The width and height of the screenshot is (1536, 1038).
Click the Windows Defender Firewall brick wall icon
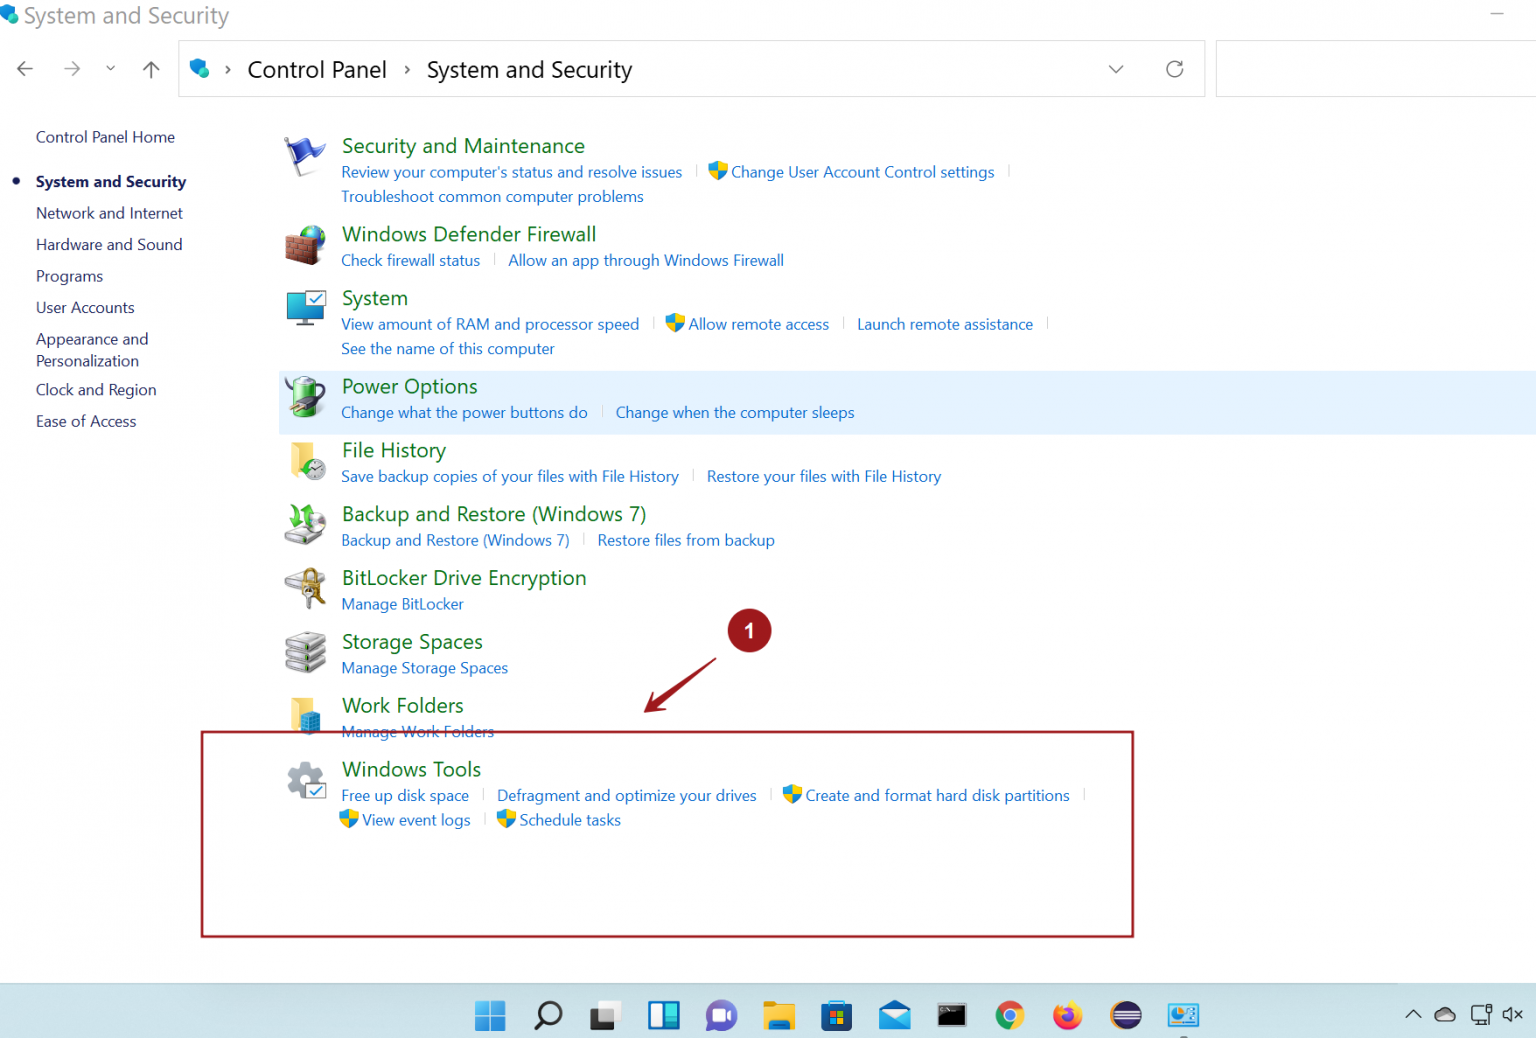point(305,243)
